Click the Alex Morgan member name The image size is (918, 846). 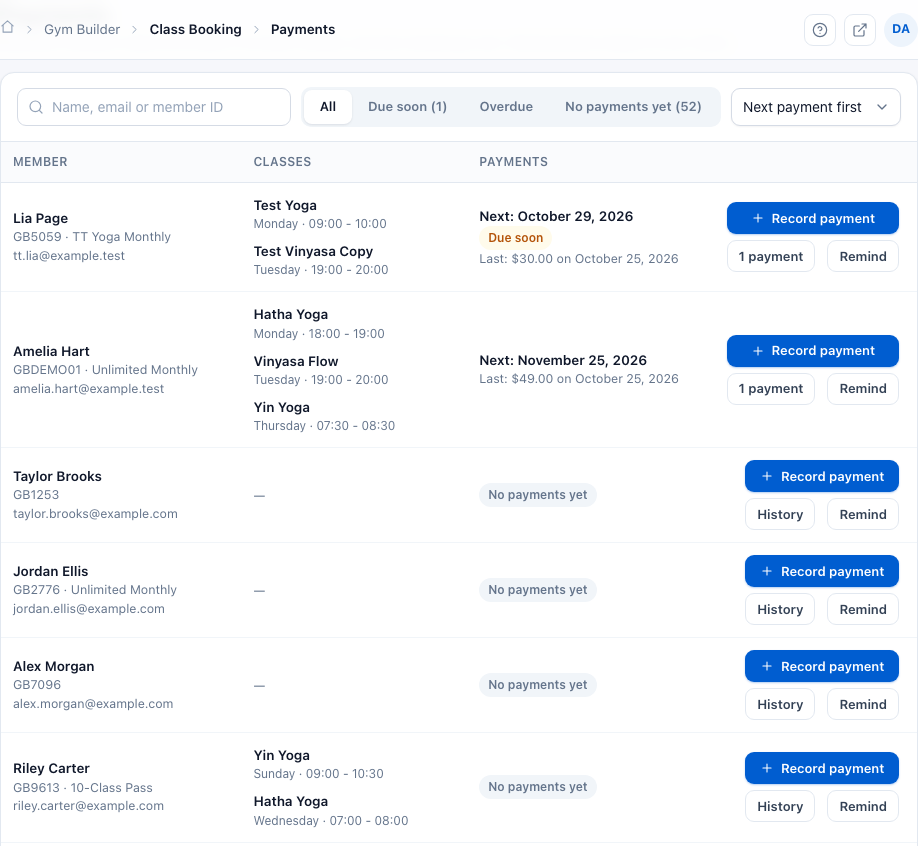(54, 666)
